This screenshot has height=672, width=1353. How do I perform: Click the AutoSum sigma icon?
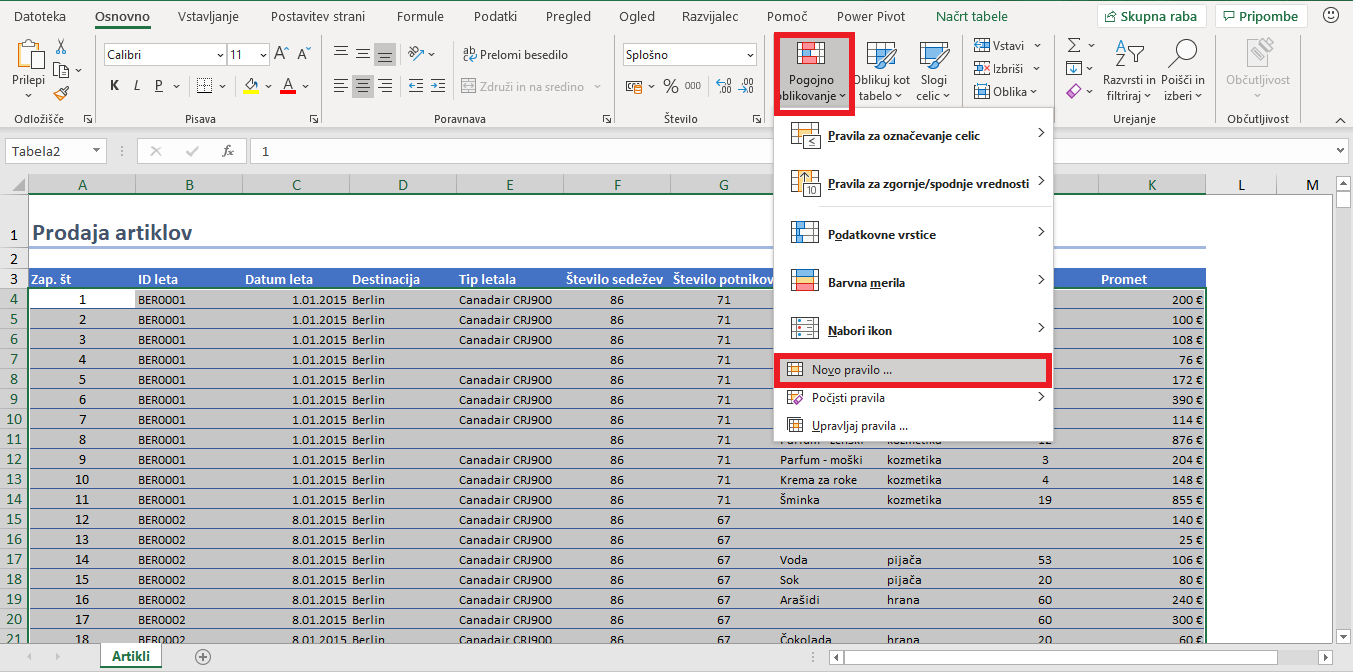pyautogui.click(x=1073, y=45)
